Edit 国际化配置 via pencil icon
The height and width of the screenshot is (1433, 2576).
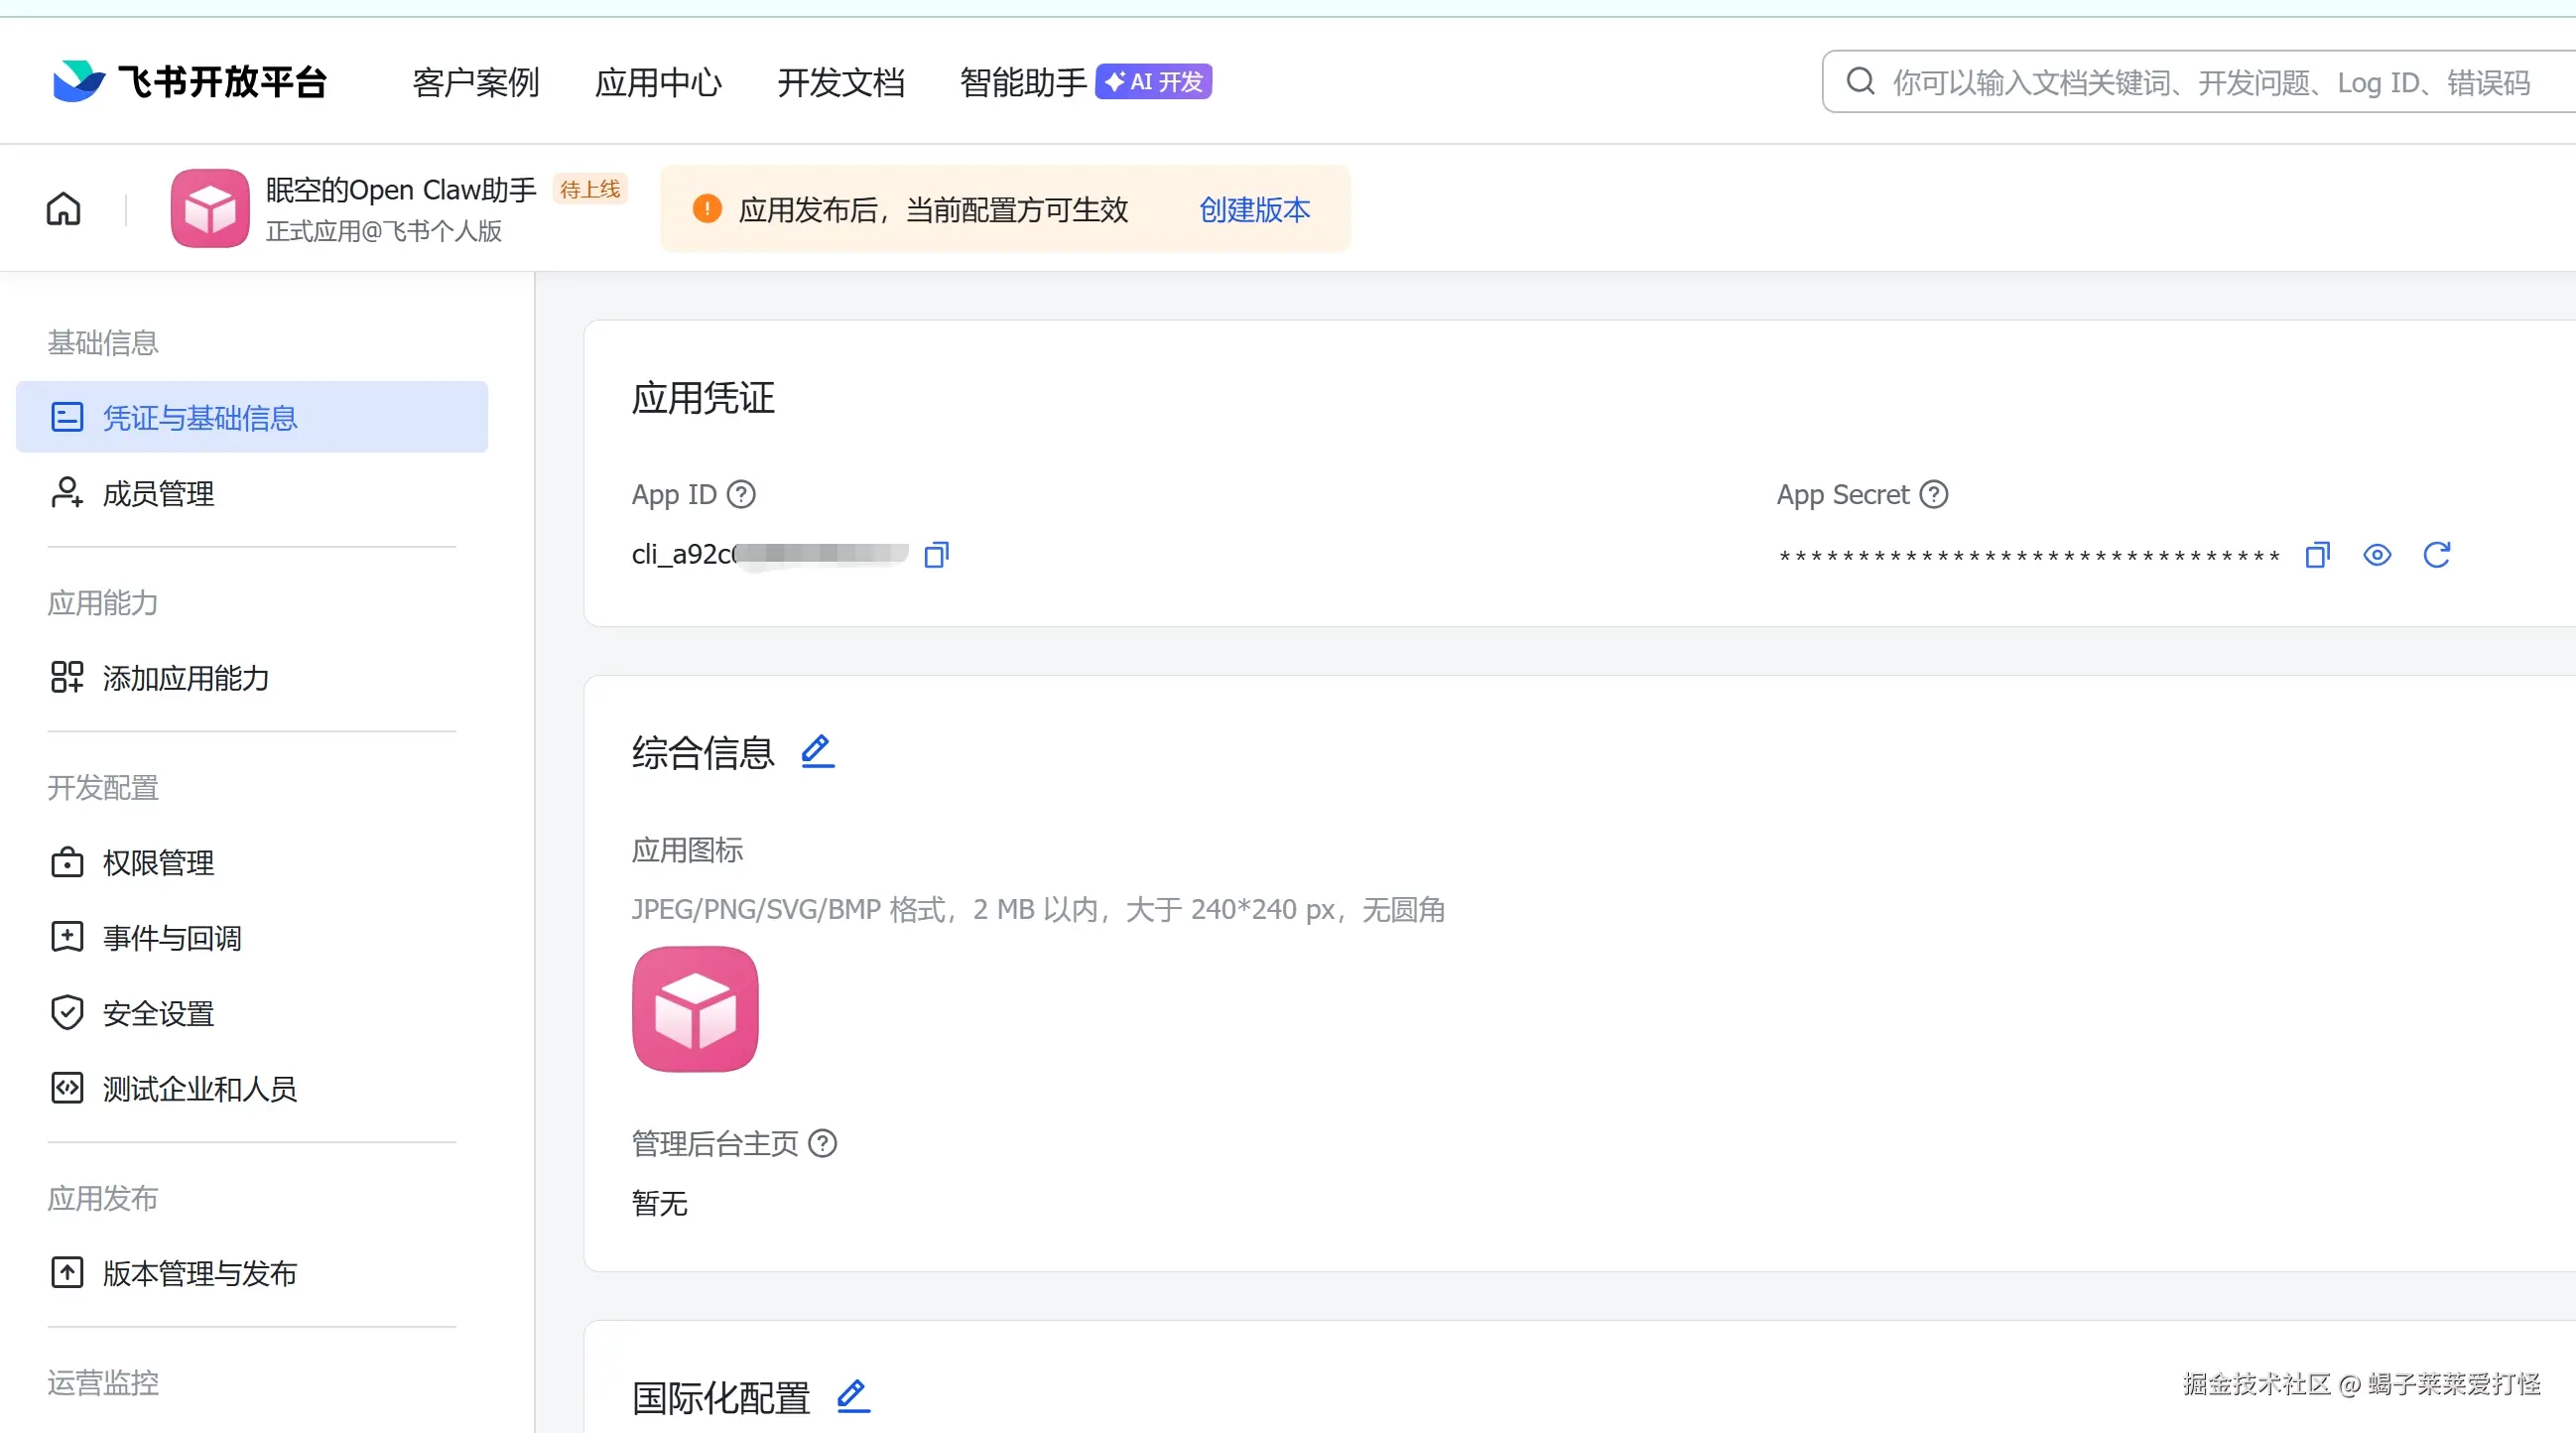click(853, 1395)
